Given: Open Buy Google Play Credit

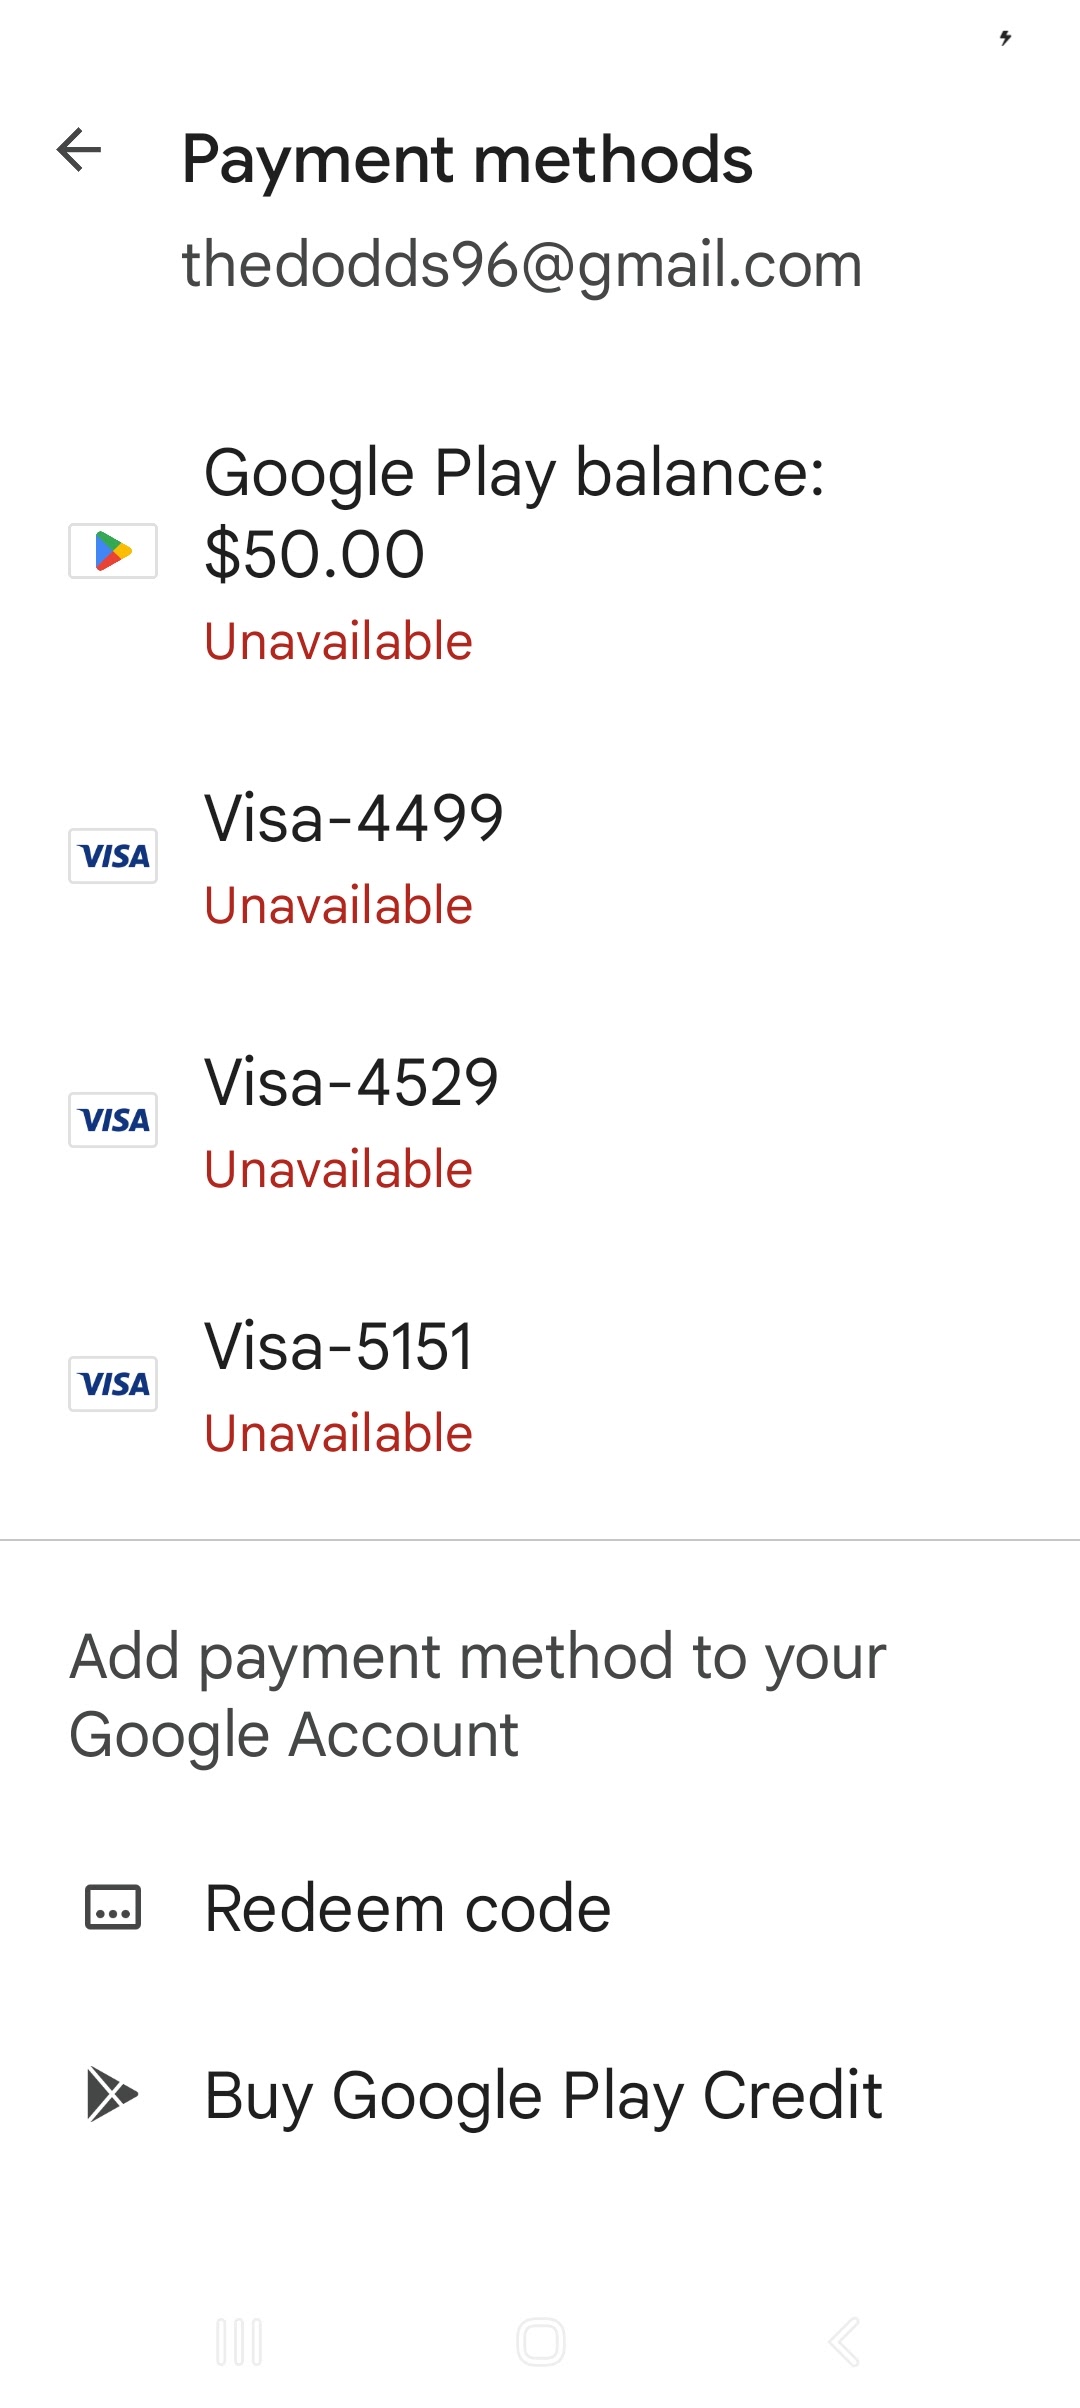Looking at the screenshot, I should [x=540, y=2094].
